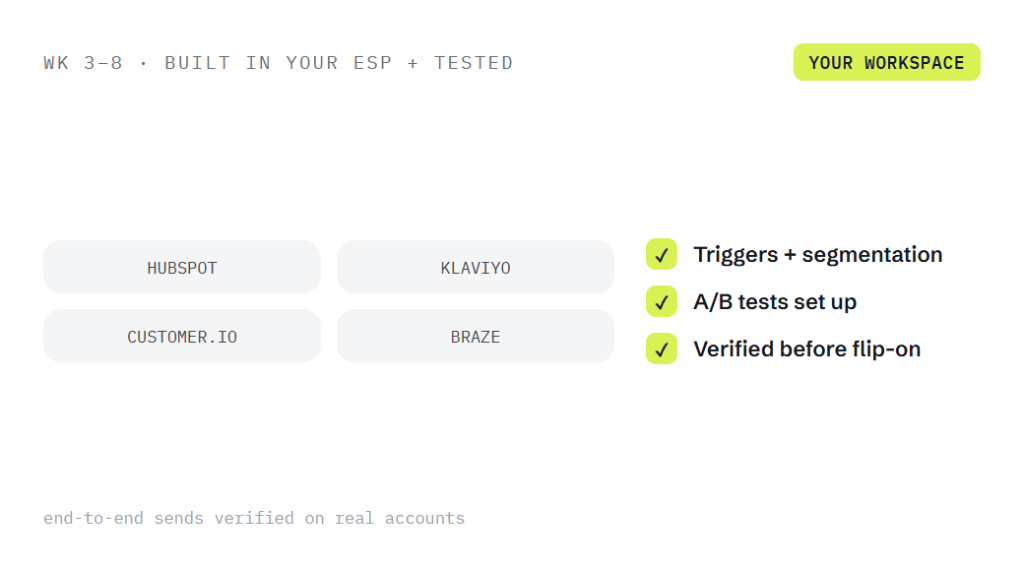Click the Verified before flip-on text
The width and height of the screenshot is (1024, 571).
pos(807,350)
